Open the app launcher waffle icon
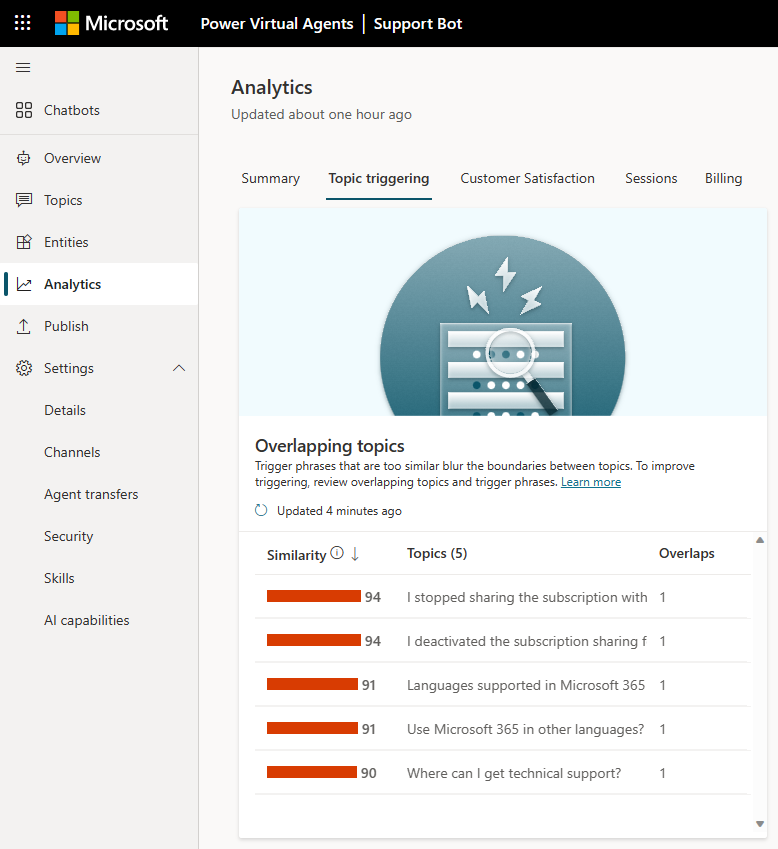 click(x=22, y=23)
